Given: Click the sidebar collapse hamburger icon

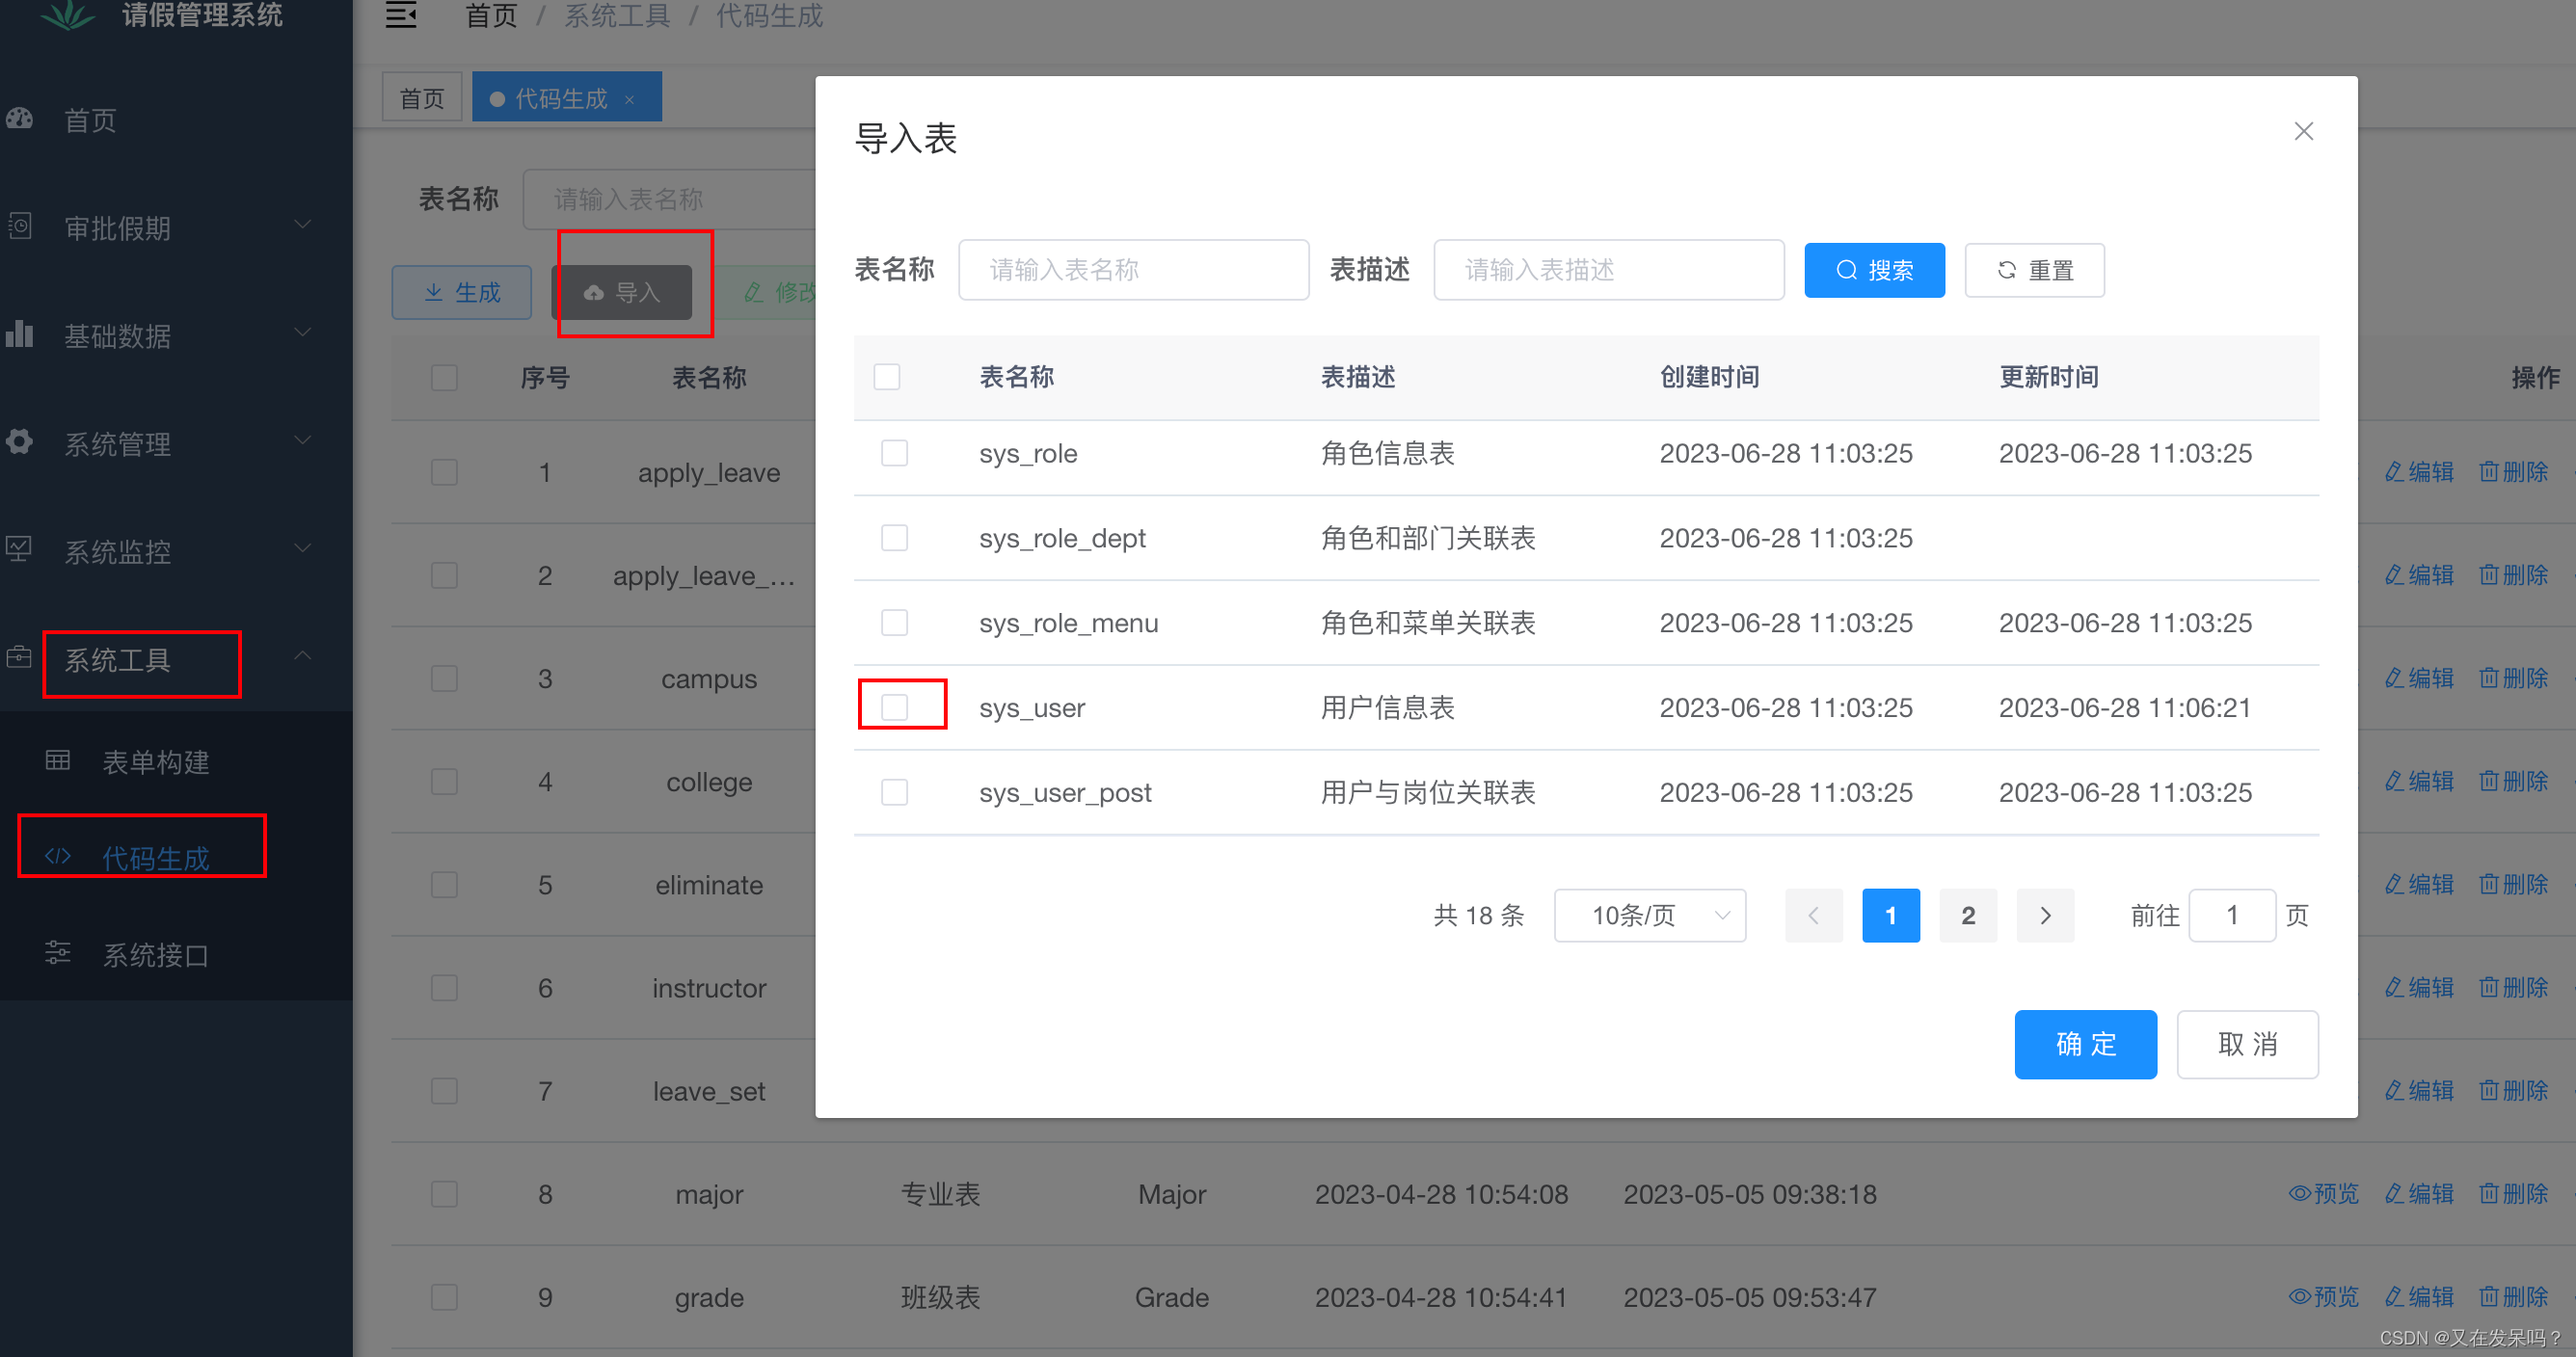Looking at the screenshot, I should (401, 15).
